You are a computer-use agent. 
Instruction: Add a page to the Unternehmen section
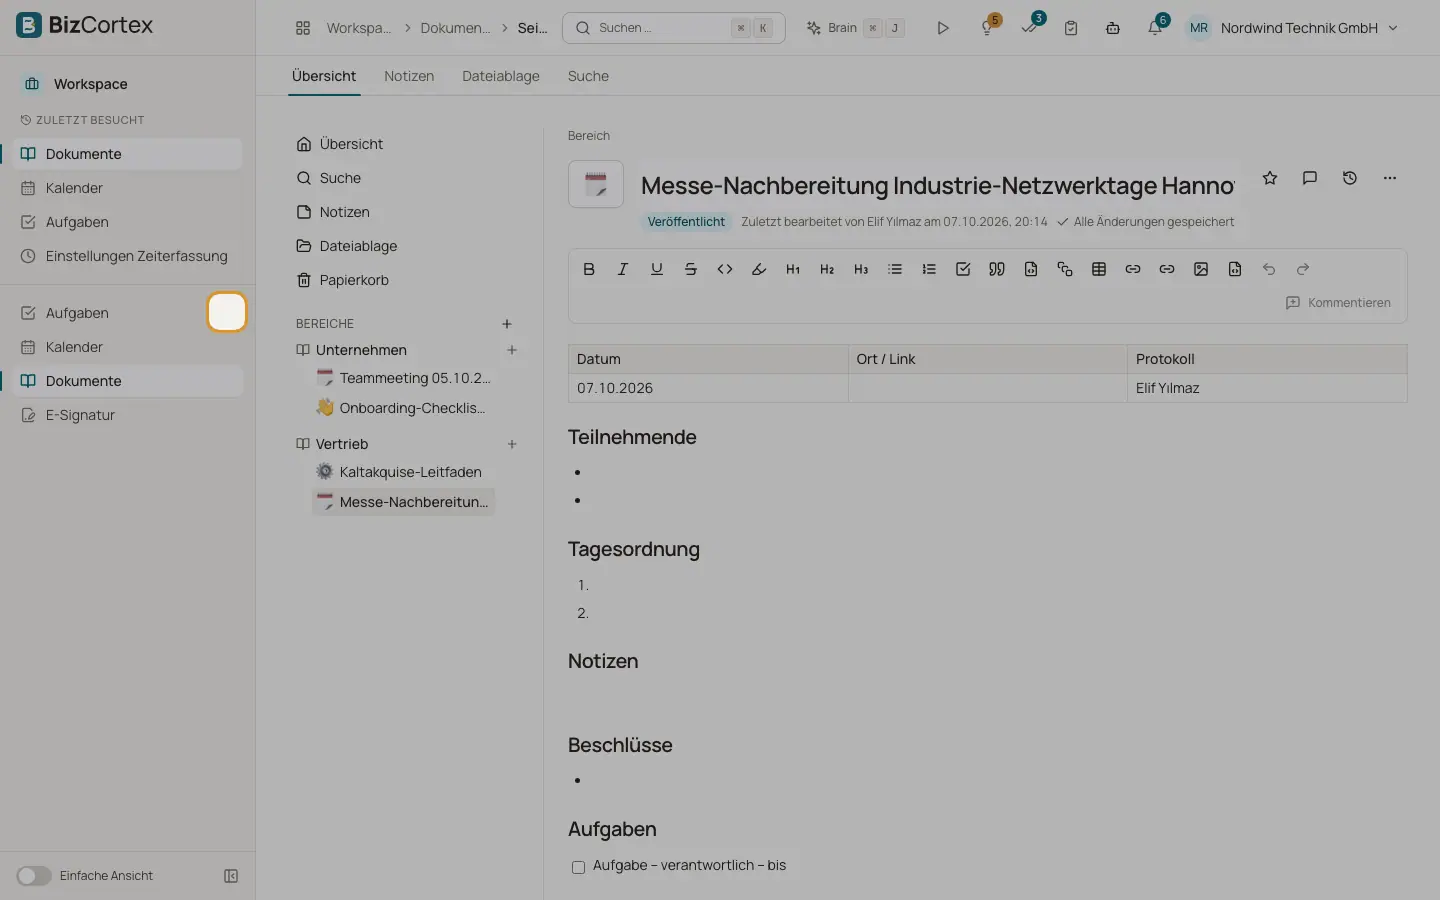[512, 350]
